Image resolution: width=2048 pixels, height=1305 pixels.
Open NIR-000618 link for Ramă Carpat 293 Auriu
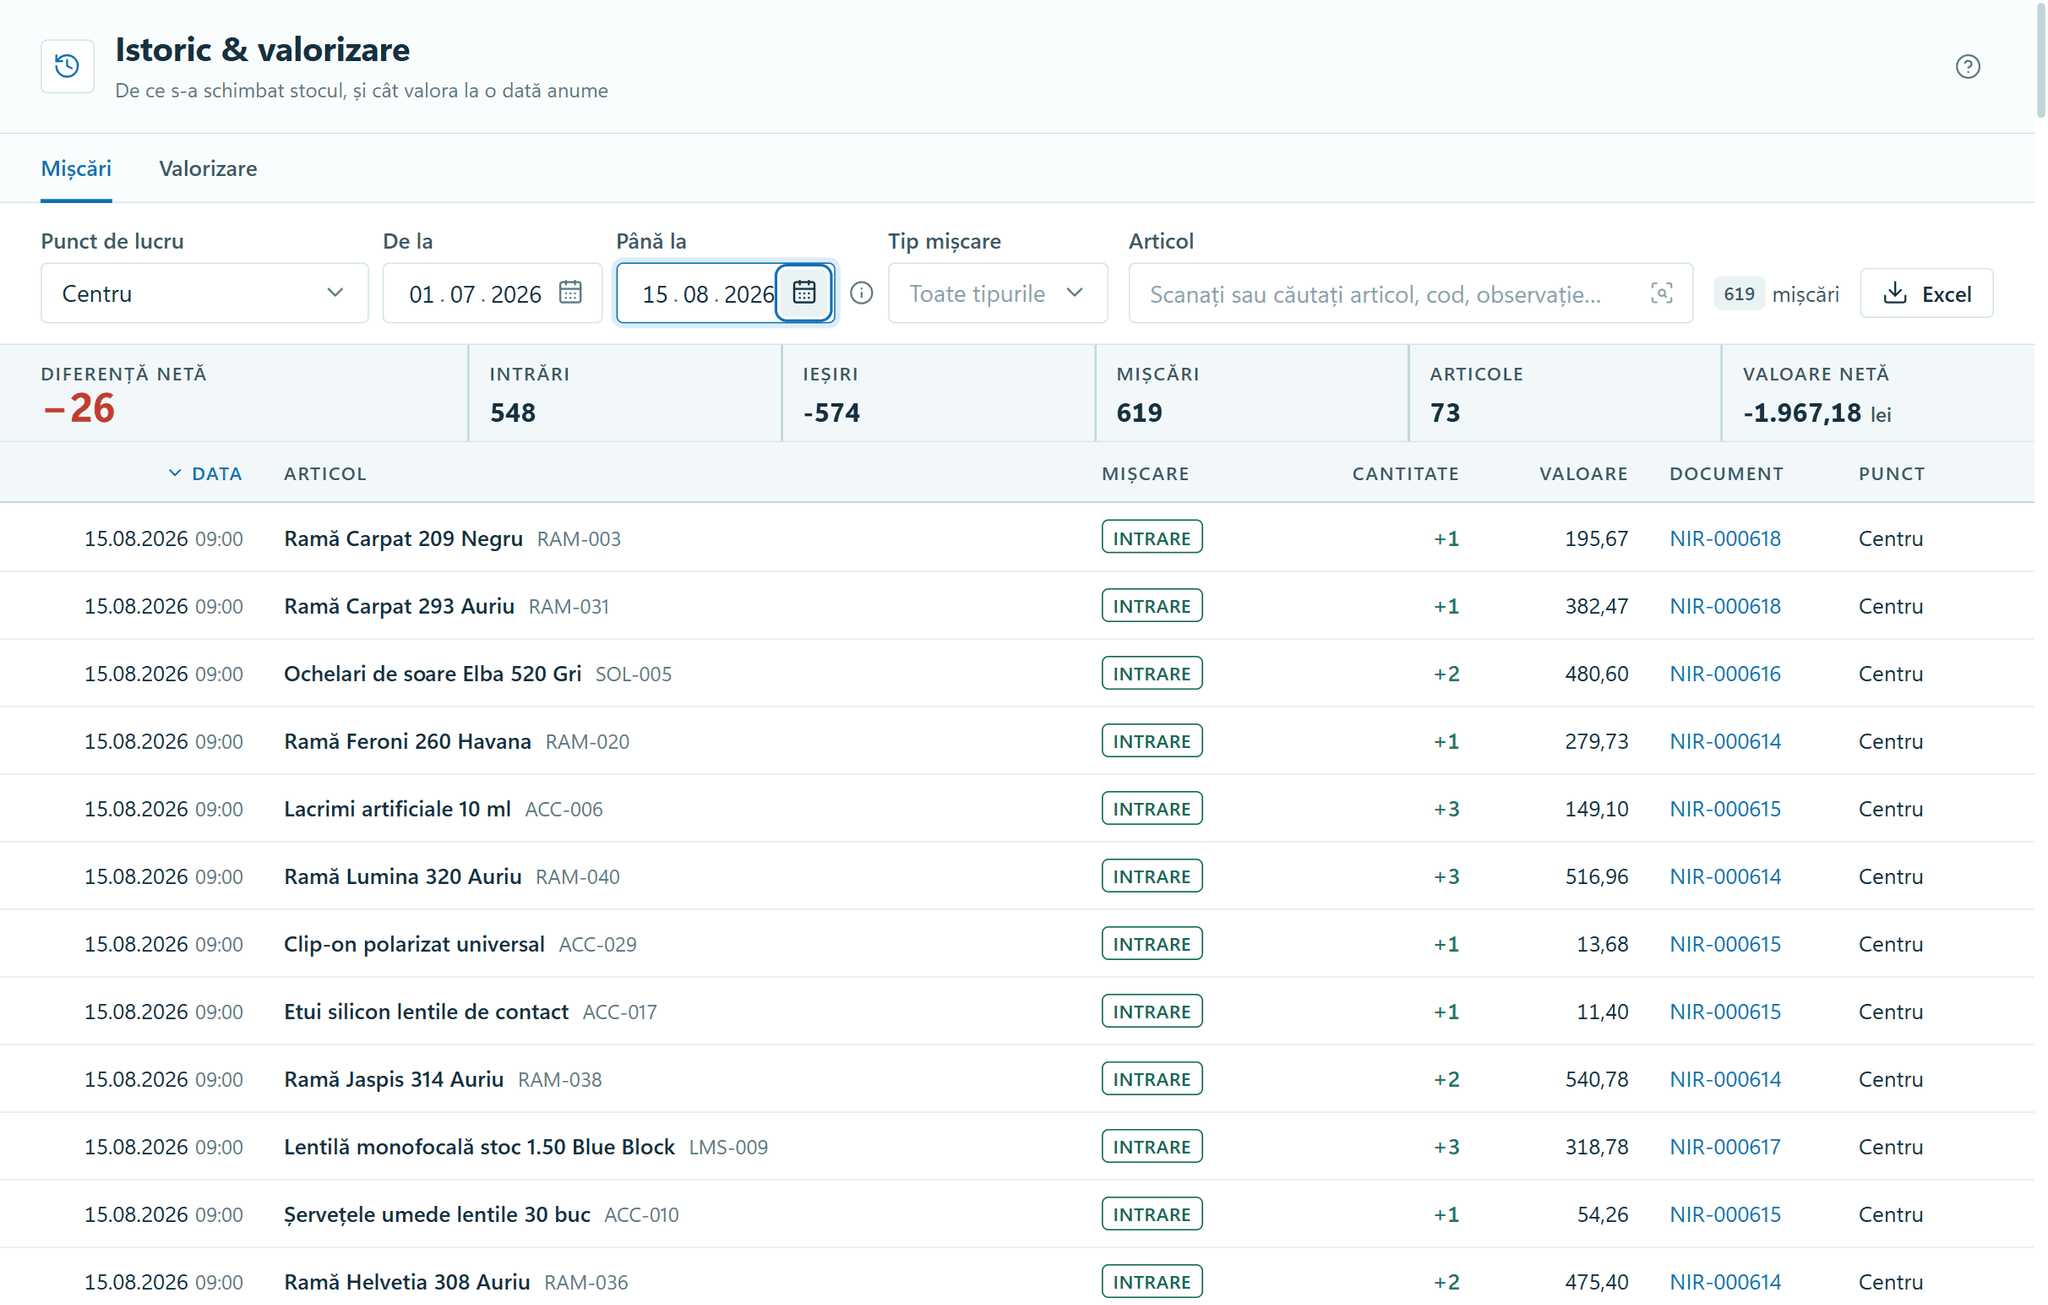click(x=1725, y=606)
